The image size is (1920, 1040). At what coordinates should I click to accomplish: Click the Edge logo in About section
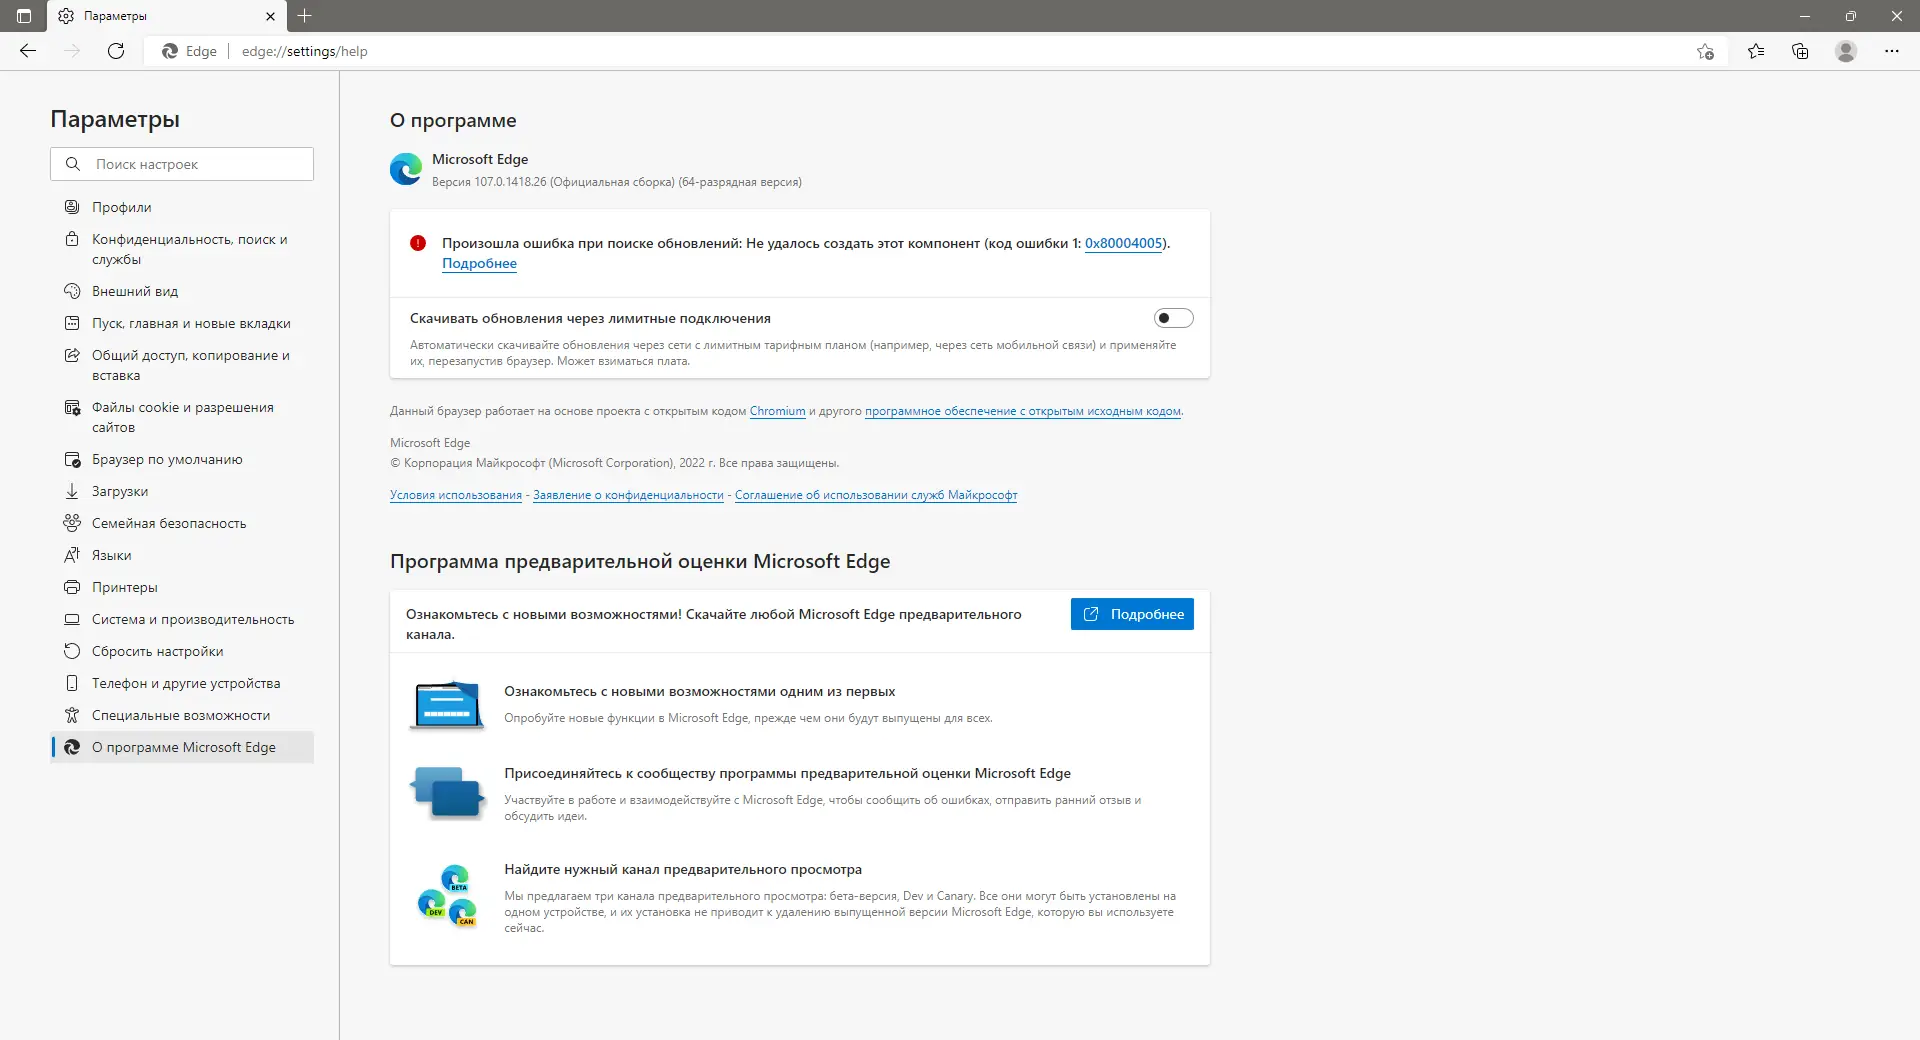tap(406, 169)
